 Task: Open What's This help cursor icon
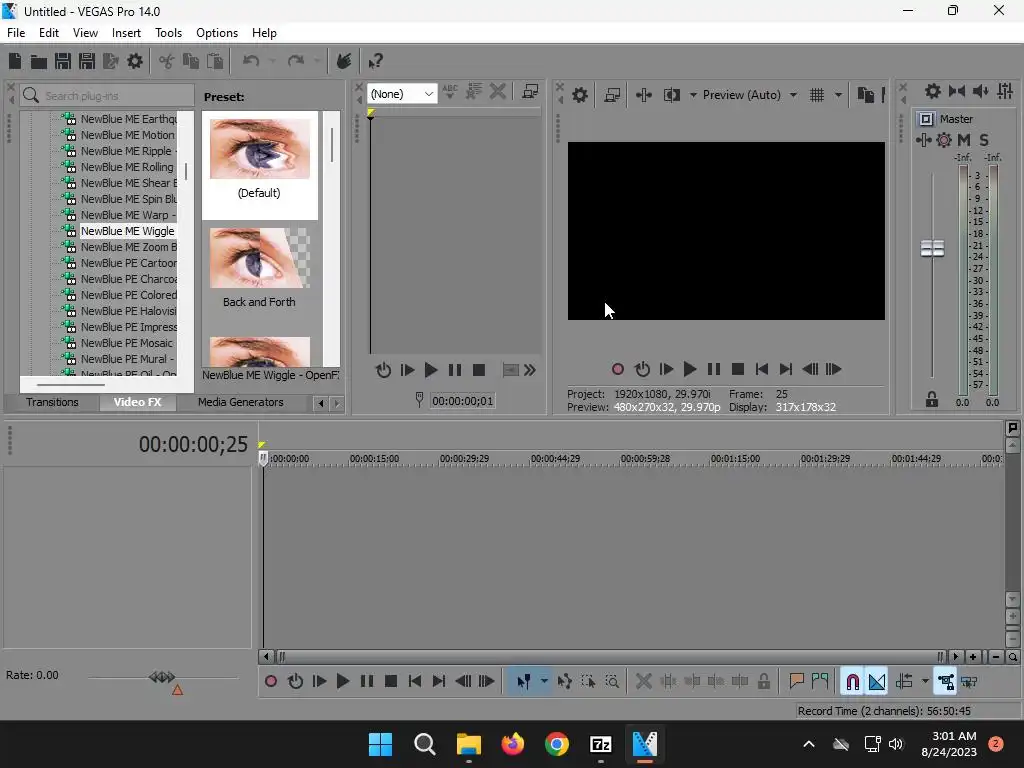tap(375, 61)
